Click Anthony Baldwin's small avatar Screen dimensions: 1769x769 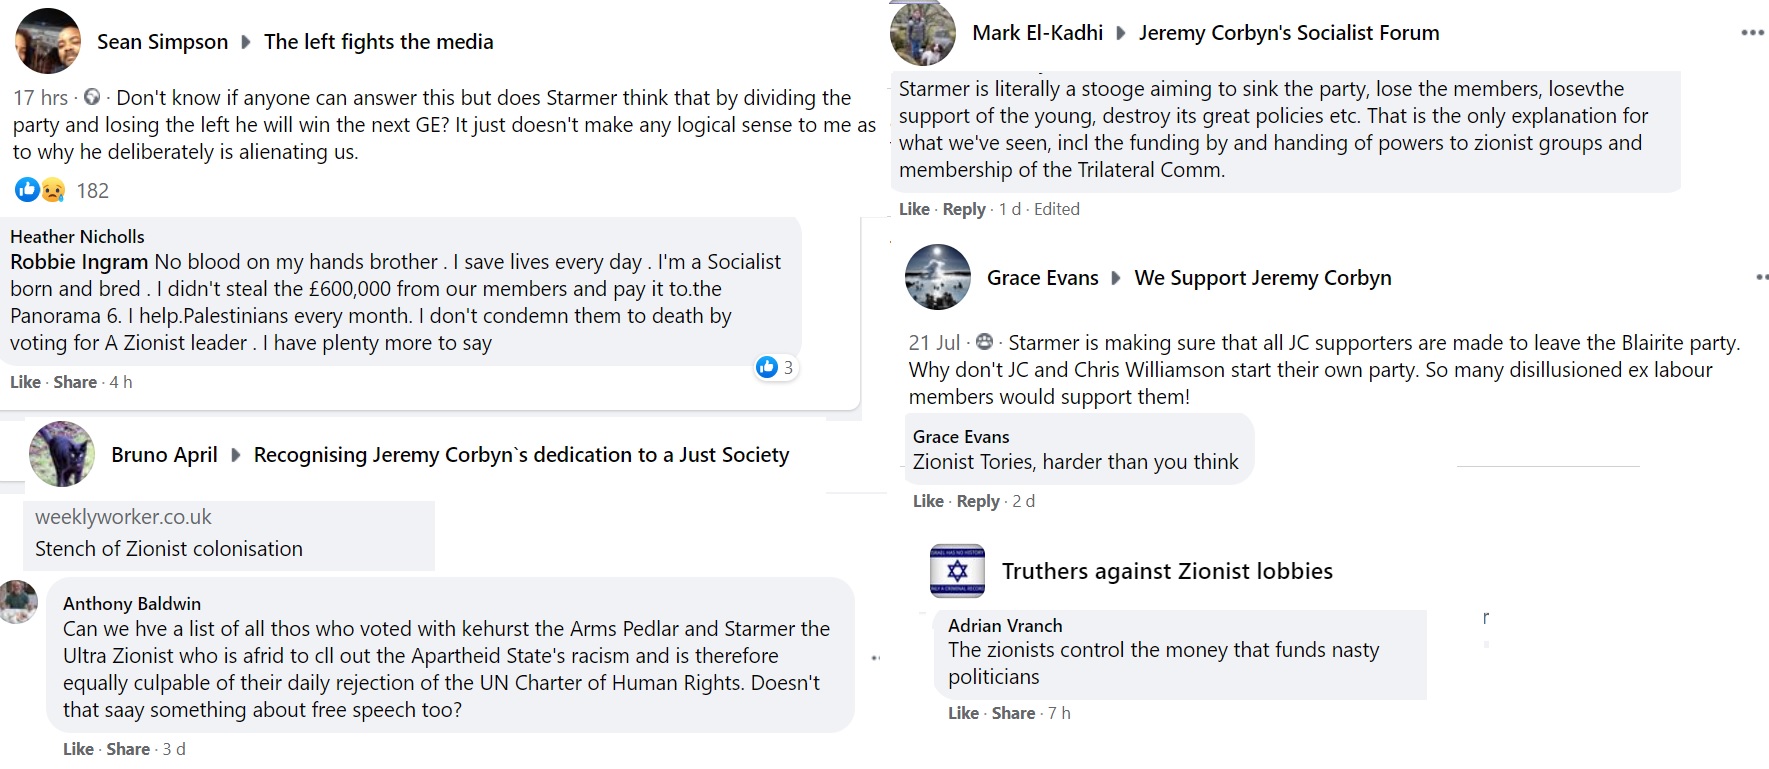click(x=19, y=601)
